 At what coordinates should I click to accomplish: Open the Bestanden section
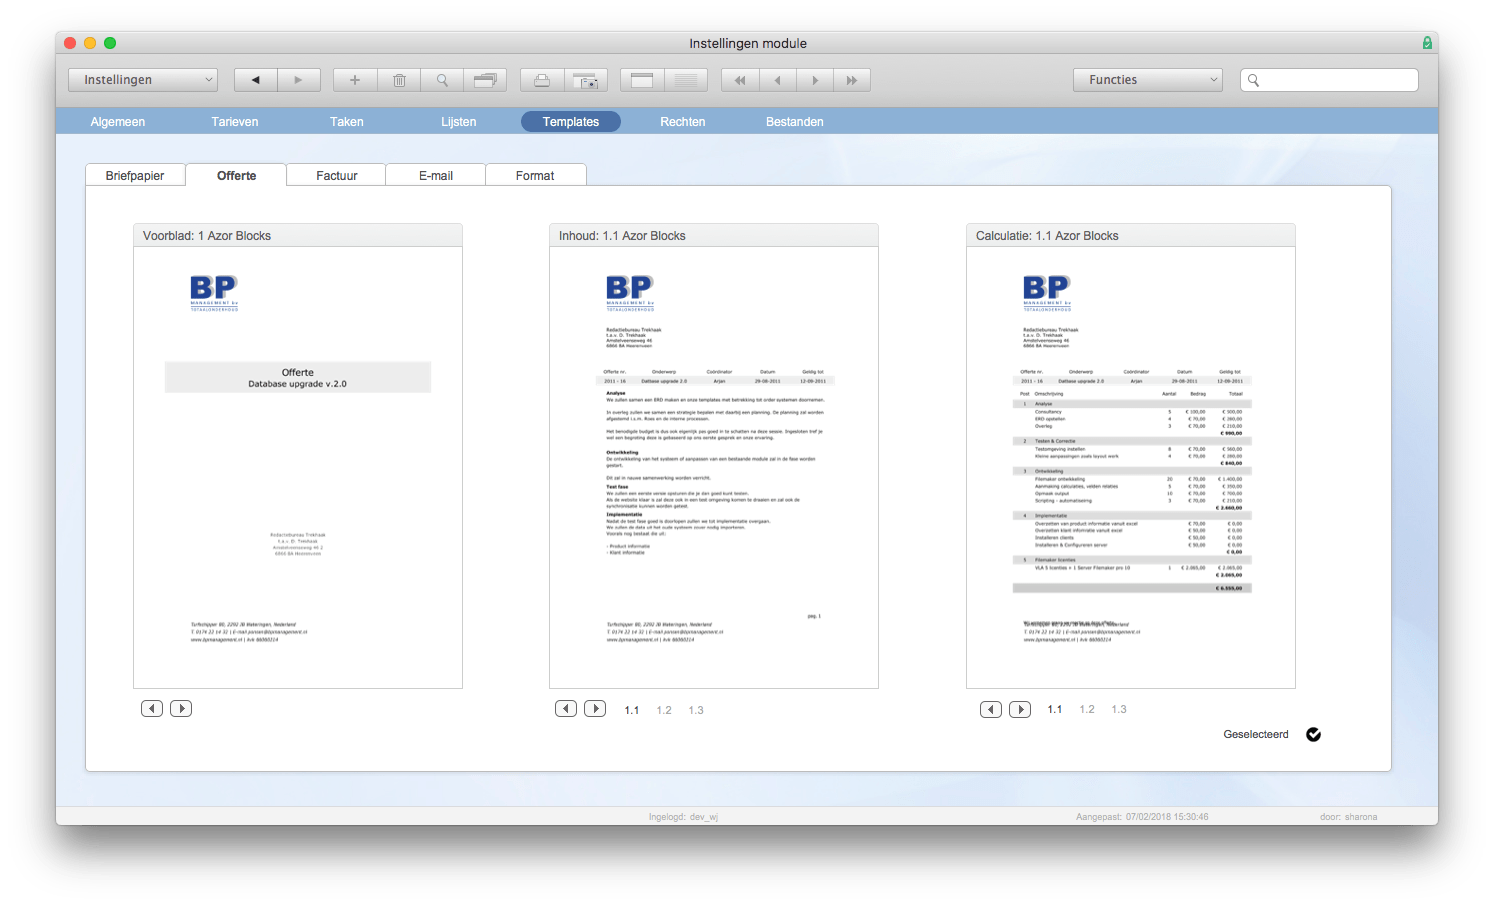tap(795, 122)
